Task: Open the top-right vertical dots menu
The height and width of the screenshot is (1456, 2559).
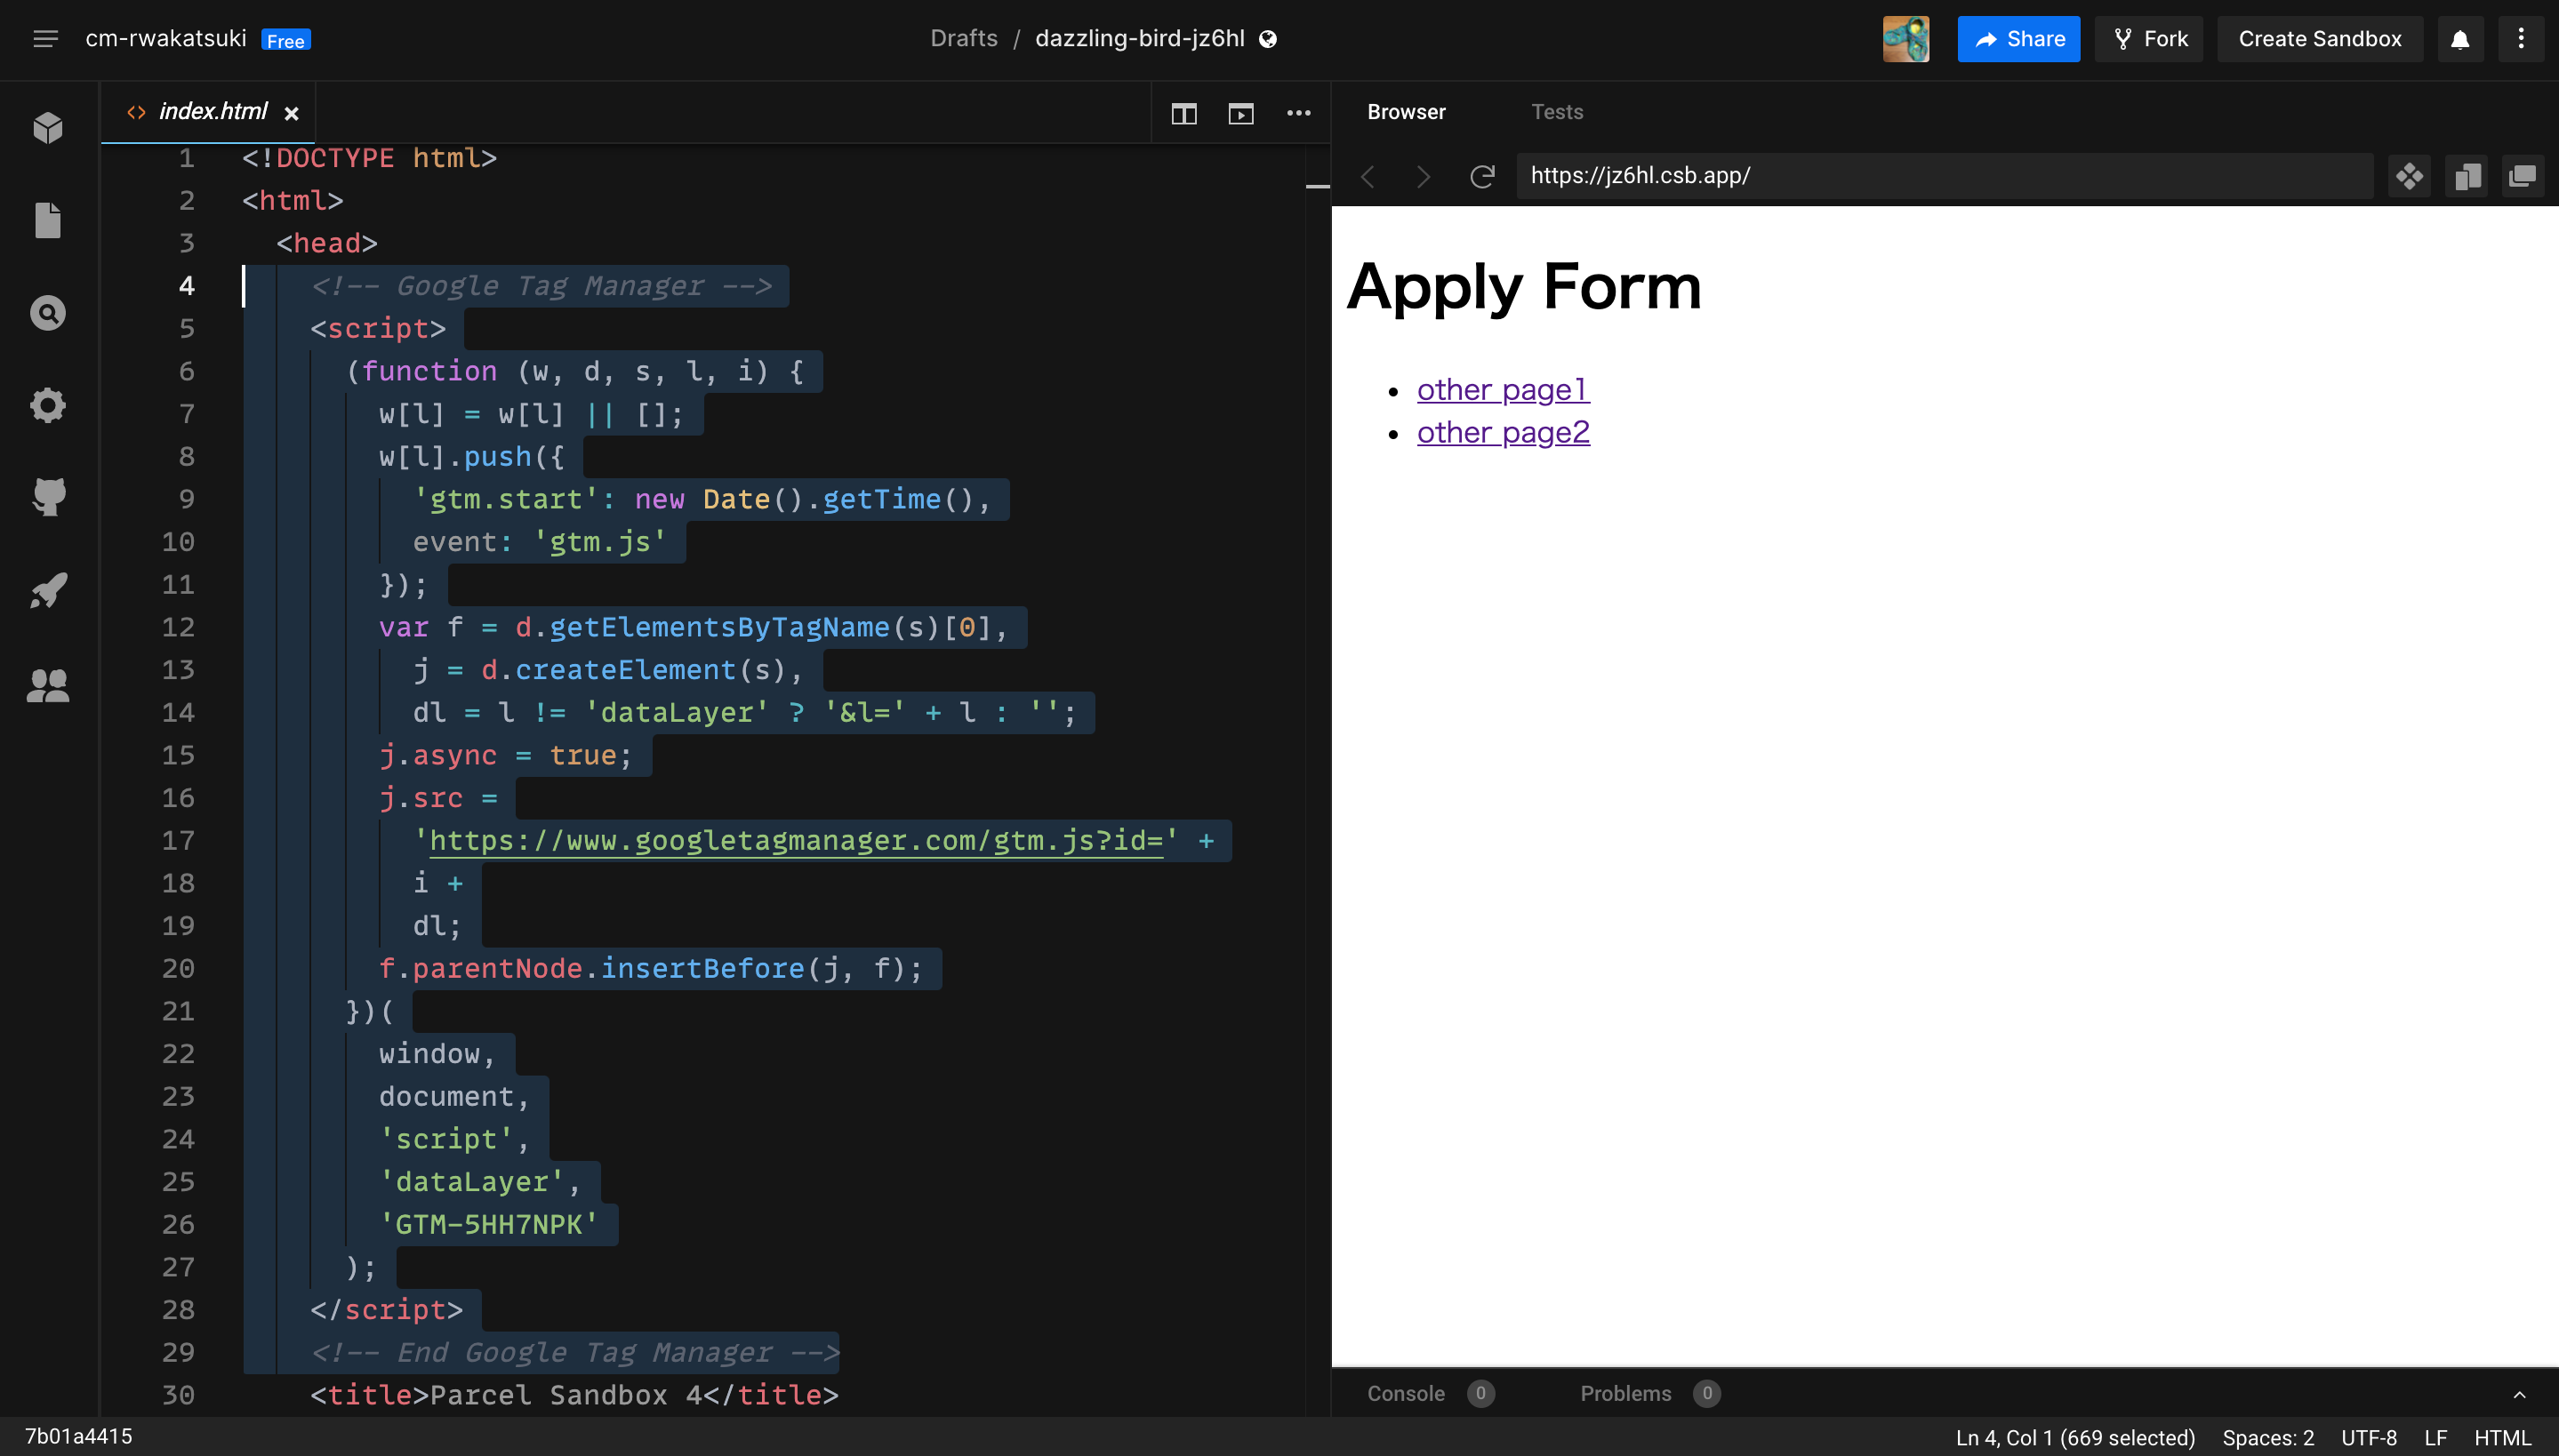Action: click(2521, 39)
